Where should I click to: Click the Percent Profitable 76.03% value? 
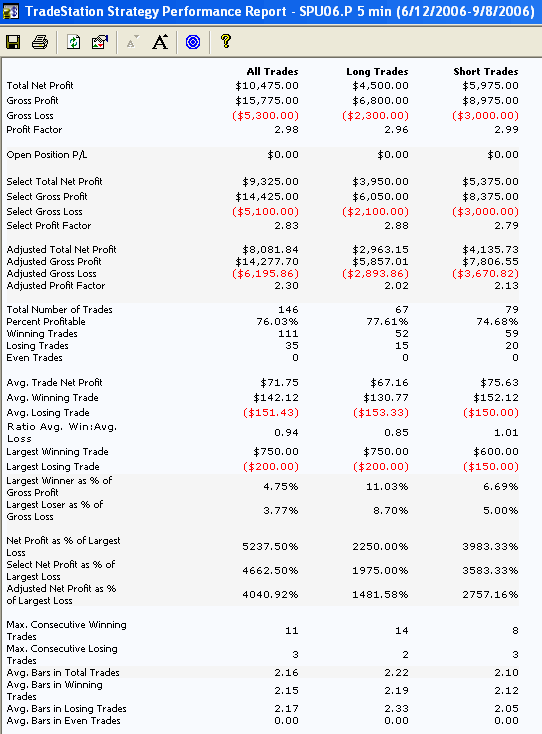(x=277, y=322)
